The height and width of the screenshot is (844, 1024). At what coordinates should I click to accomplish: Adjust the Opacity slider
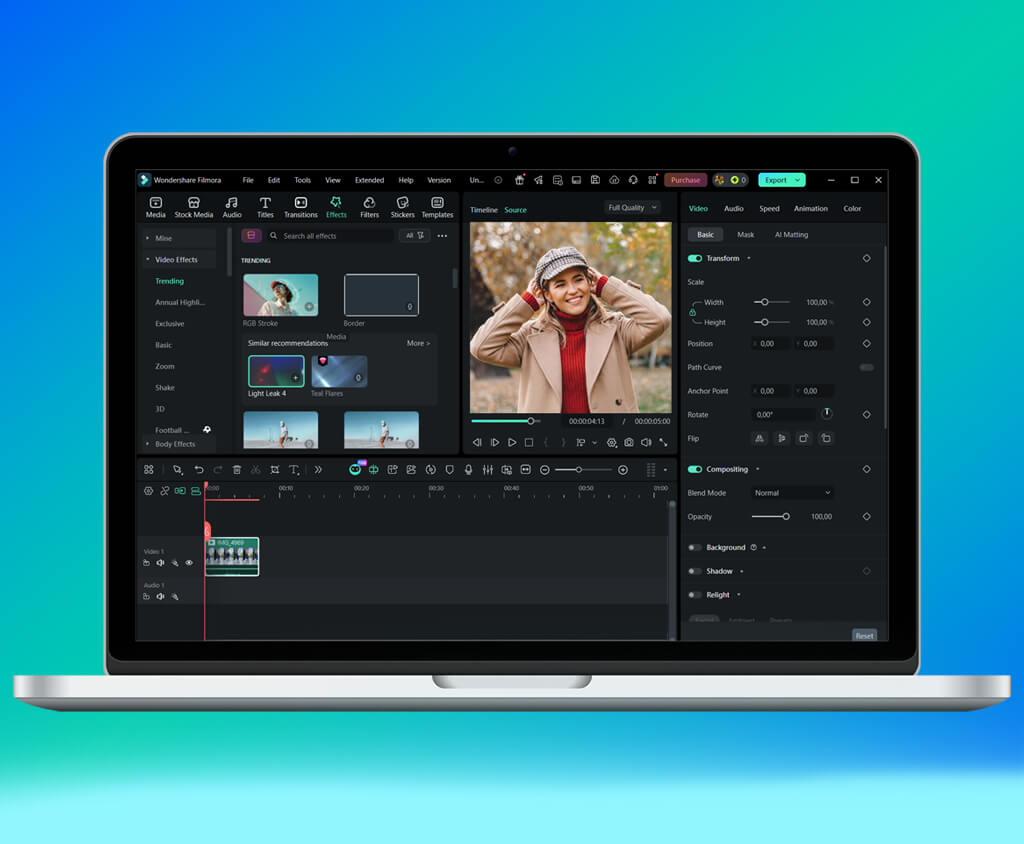click(771, 516)
